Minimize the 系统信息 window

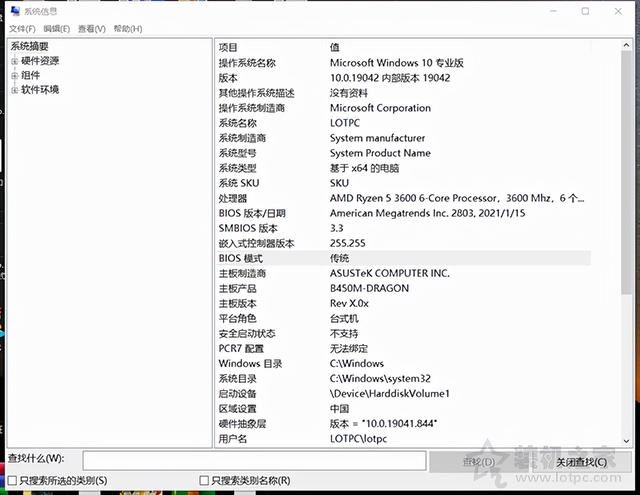[x=553, y=11]
